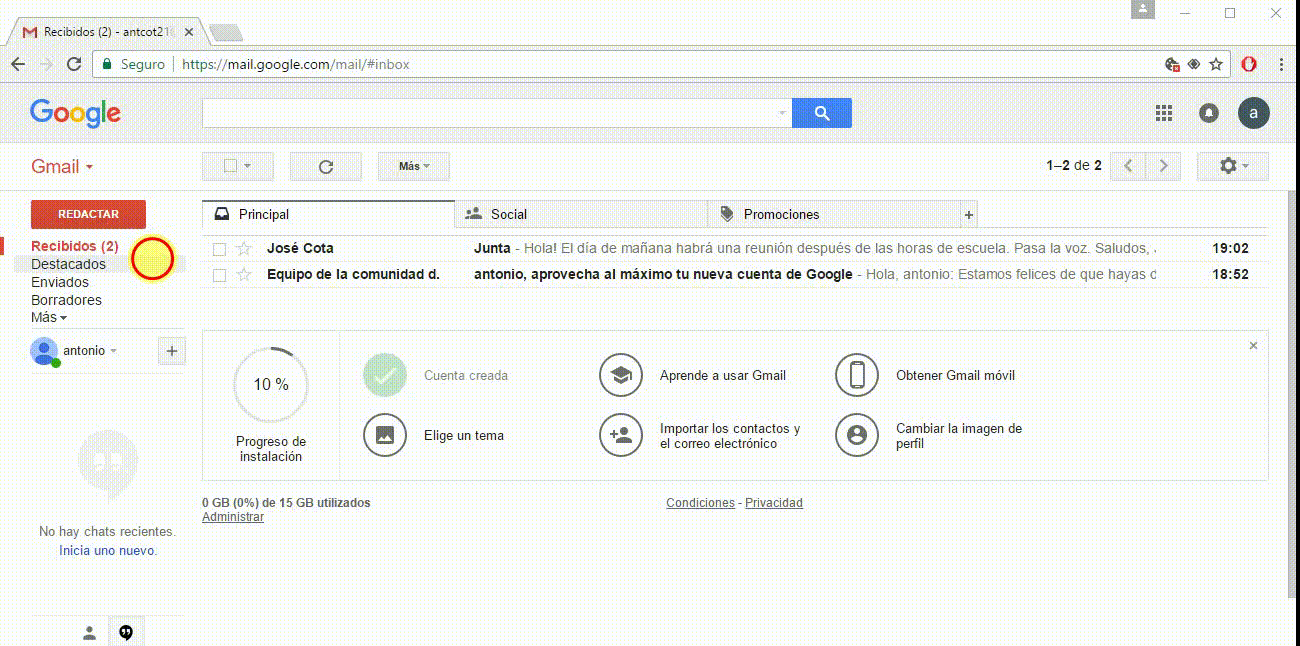Click antonio's profile picture in the chat list
This screenshot has width=1300, height=646.
[44, 351]
